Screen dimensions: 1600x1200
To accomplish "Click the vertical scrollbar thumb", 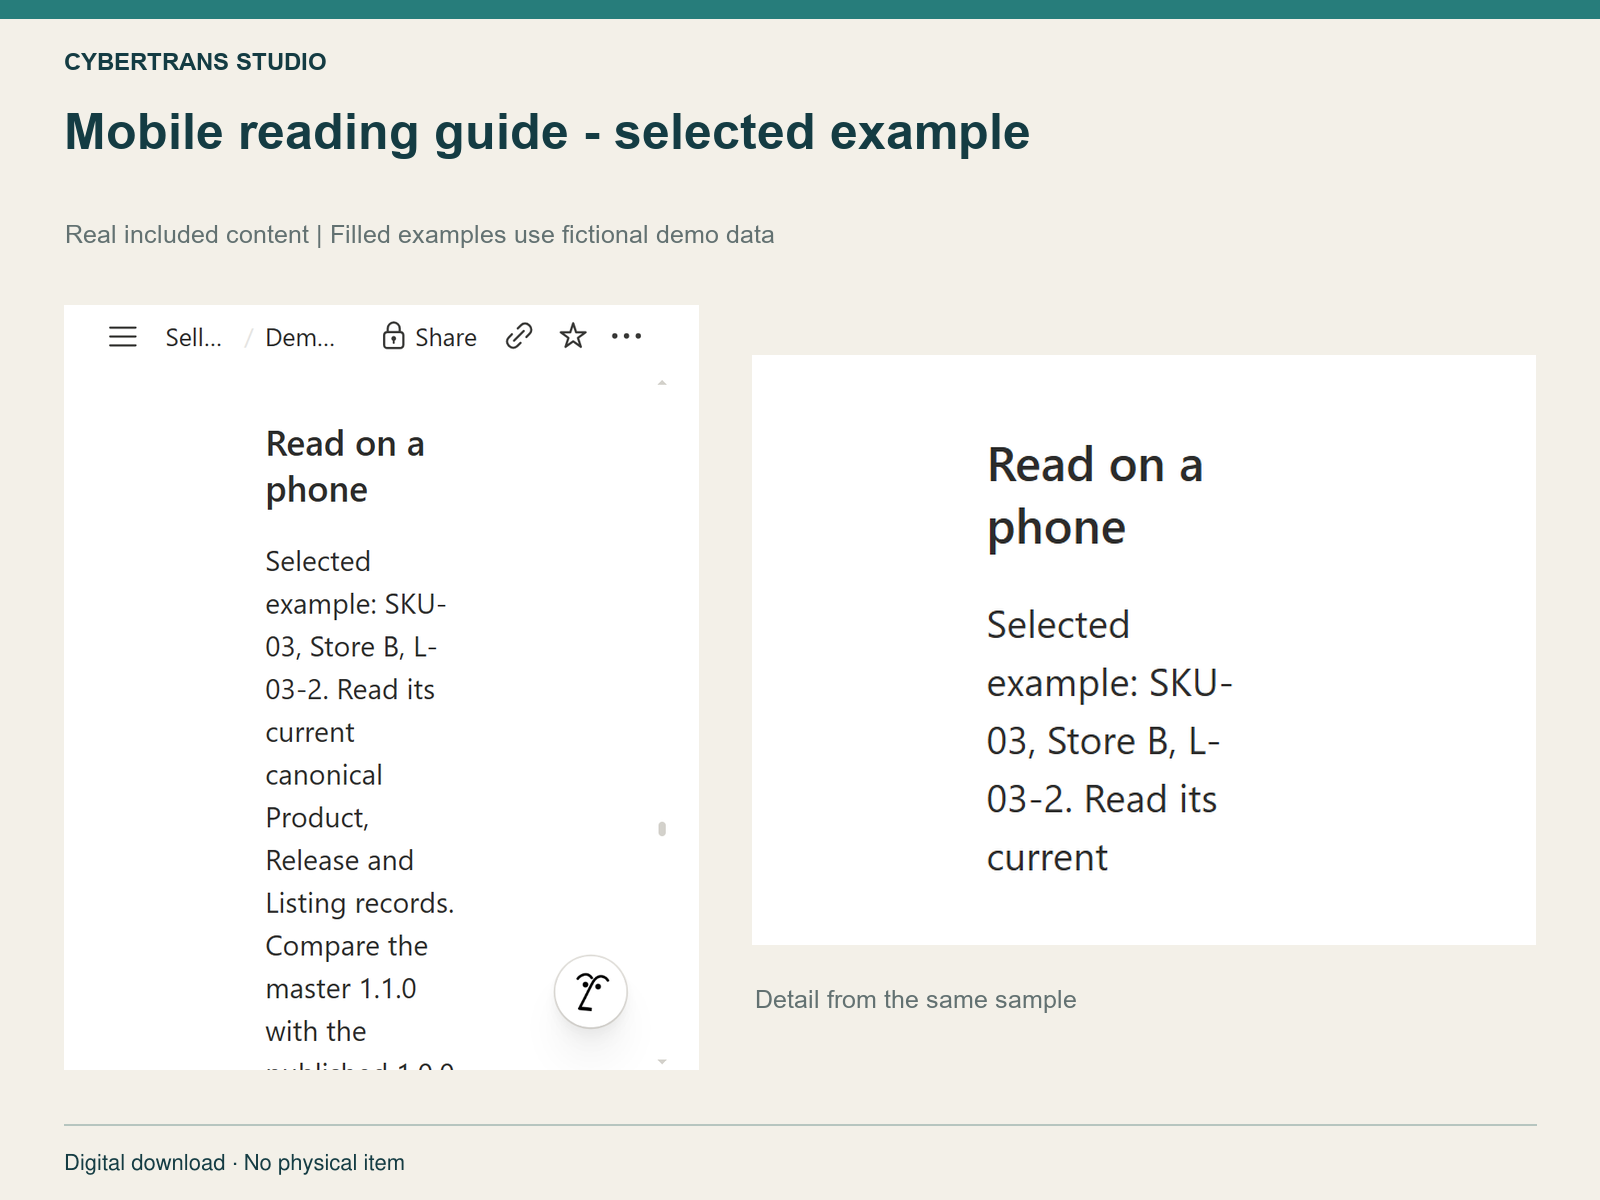I will point(662,829).
